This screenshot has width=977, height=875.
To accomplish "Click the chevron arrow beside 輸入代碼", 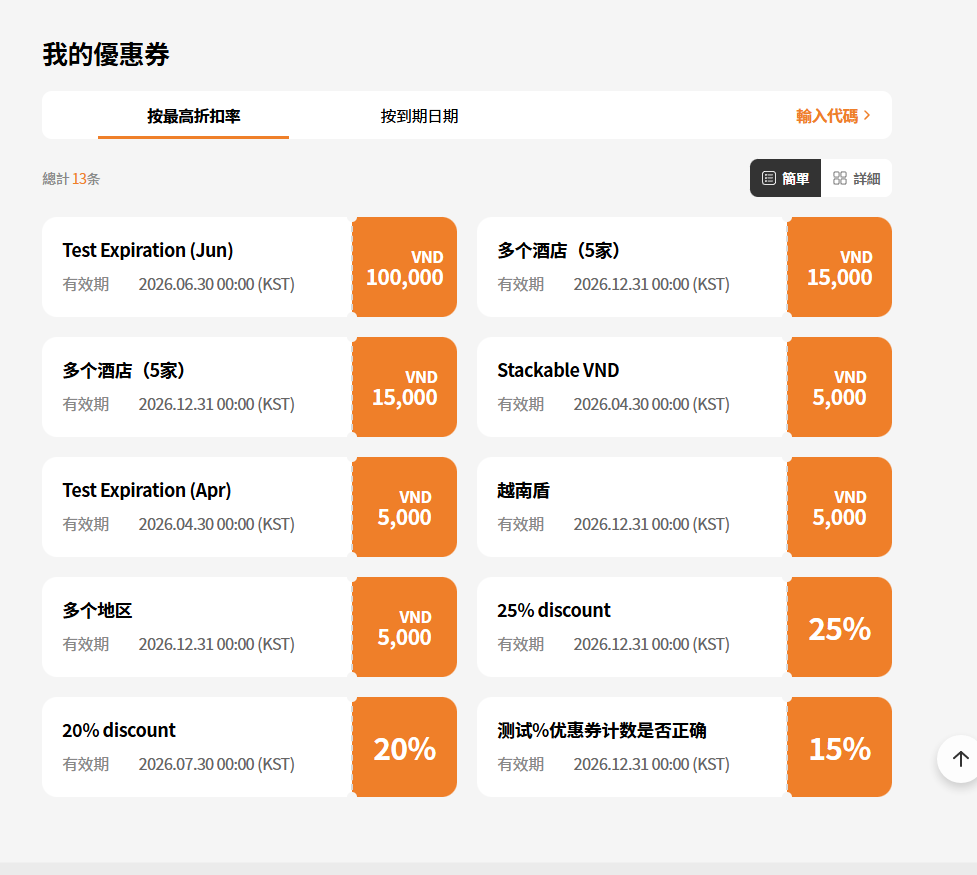I will tap(867, 116).
